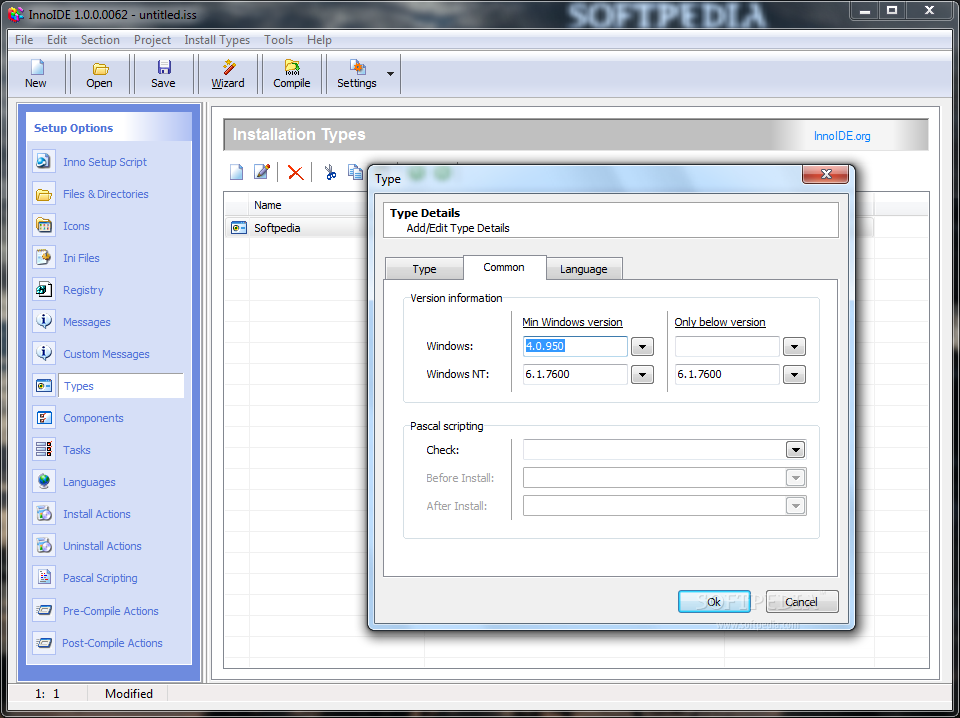
Task: Expand Windows NT min version dropdown
Action: [642, 375]
